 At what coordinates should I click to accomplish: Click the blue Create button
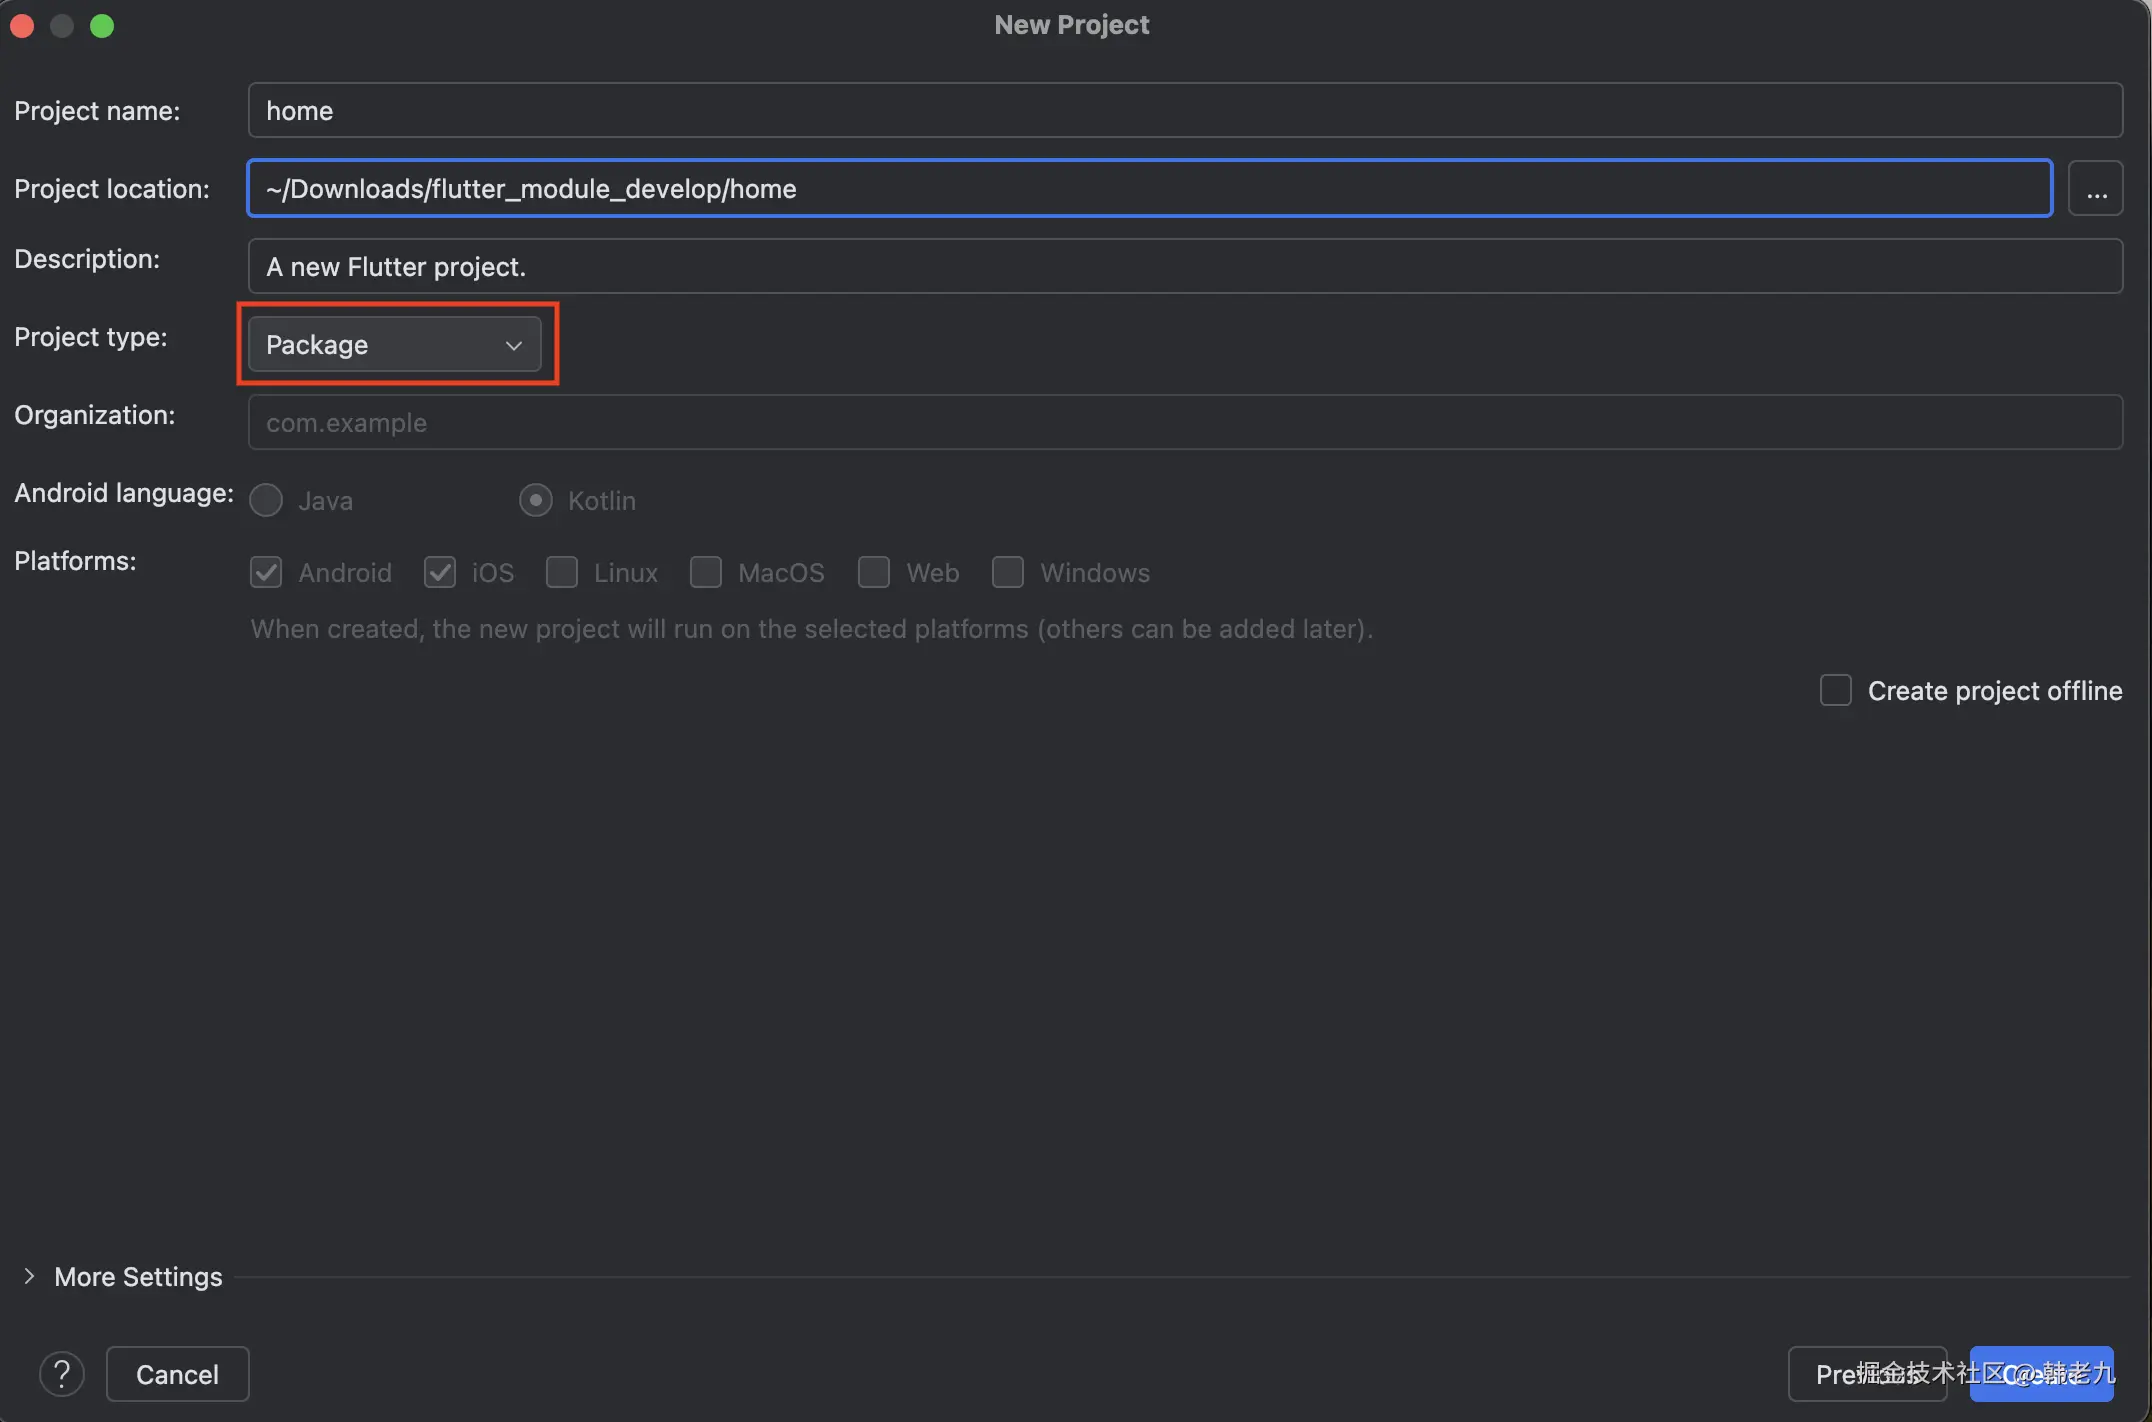click(2041, 1374)
